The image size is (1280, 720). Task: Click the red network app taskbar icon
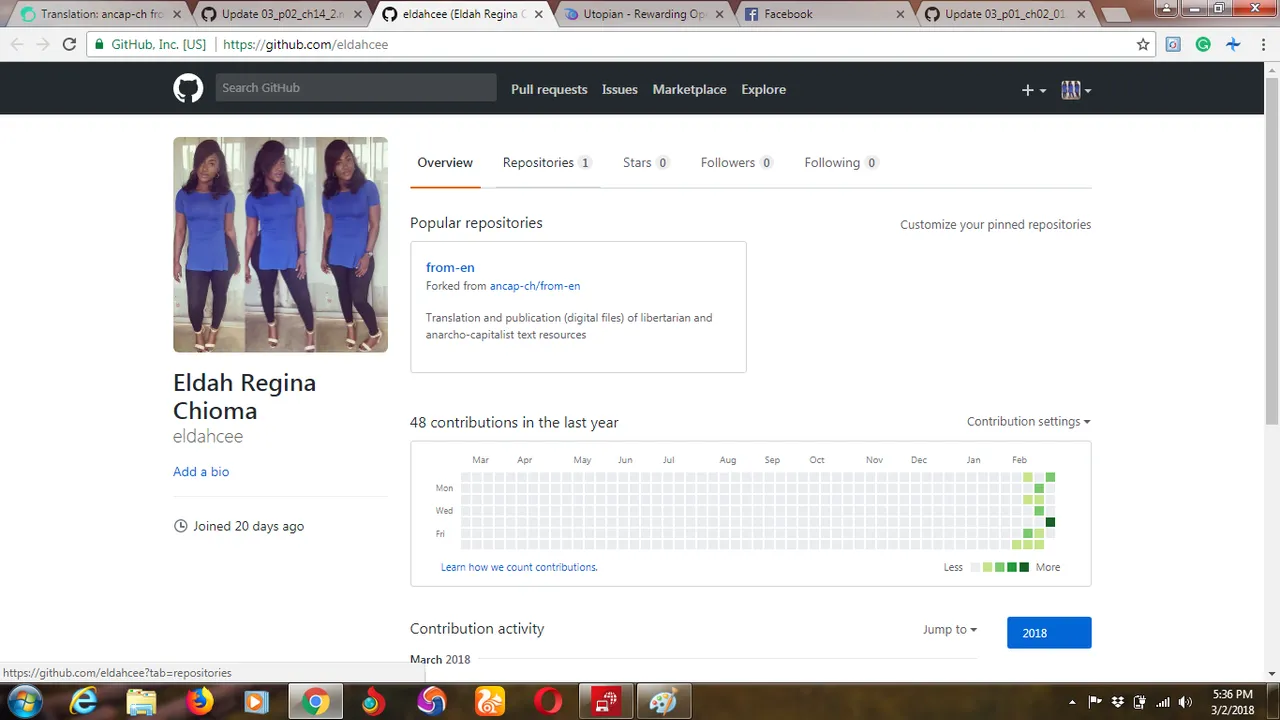coord(606,702)
